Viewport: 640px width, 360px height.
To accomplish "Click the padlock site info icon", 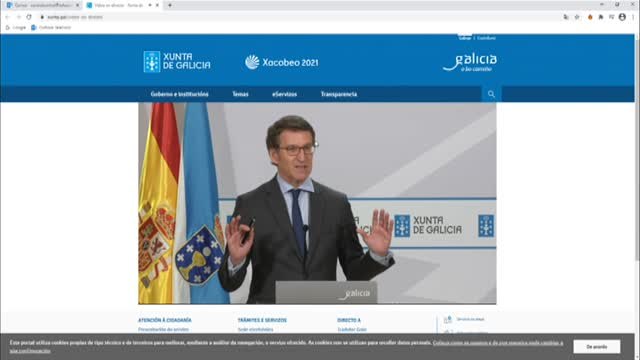I will 42,17.
